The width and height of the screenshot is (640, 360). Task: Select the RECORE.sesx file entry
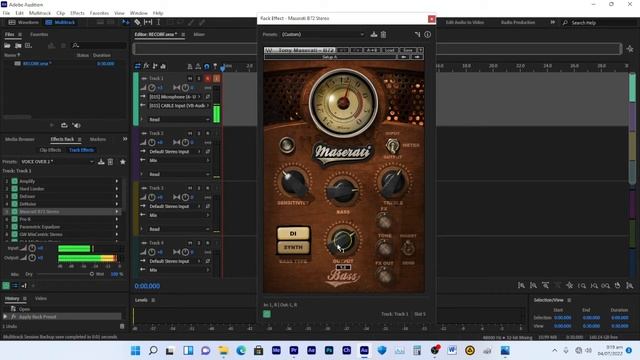[x=37, y=64]
